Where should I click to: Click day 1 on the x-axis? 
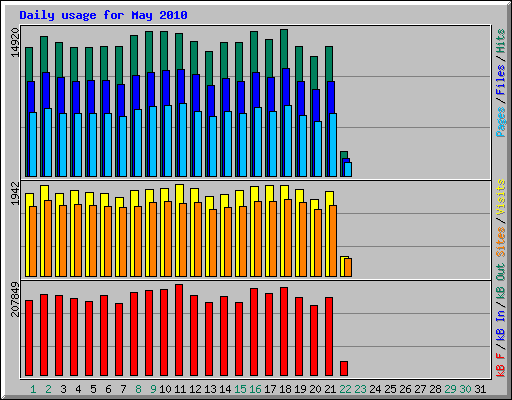pyautogui.click(x=33, y=389)
